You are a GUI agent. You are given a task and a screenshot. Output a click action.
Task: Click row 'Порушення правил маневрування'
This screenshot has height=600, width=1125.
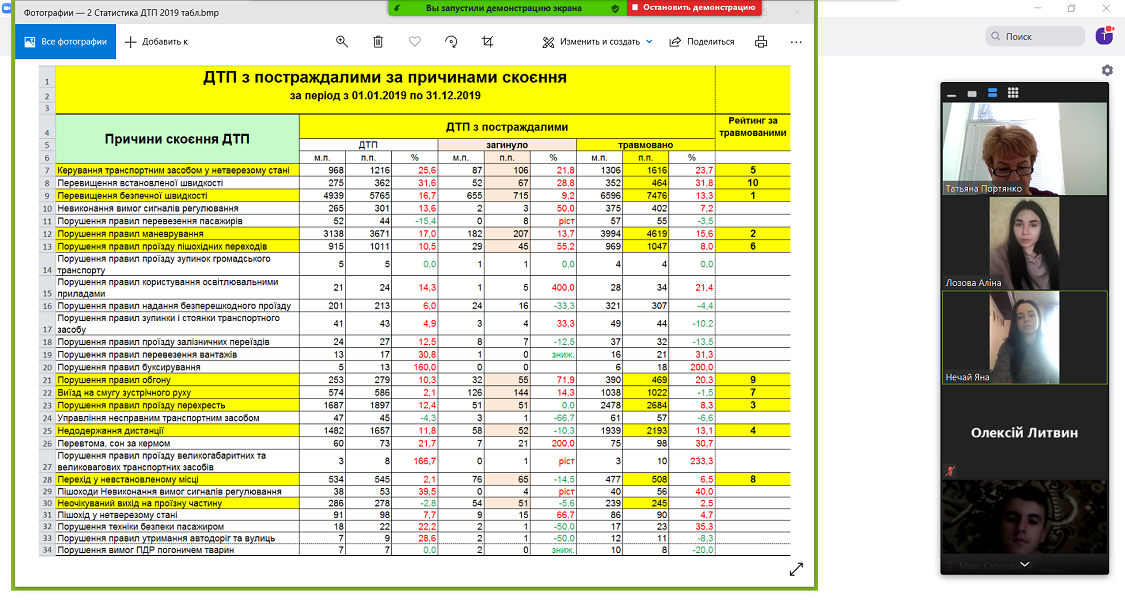tap(423, 233)
